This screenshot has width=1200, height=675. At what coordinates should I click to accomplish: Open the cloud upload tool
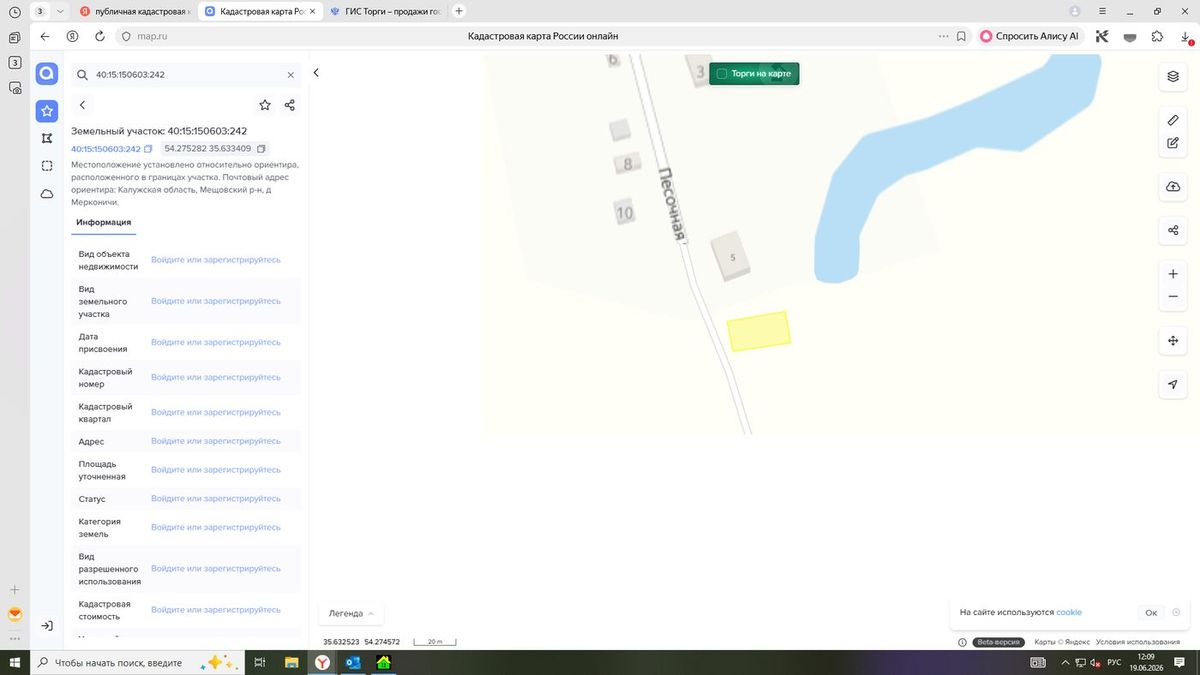pyautogui.click(x=1173, y=187)
